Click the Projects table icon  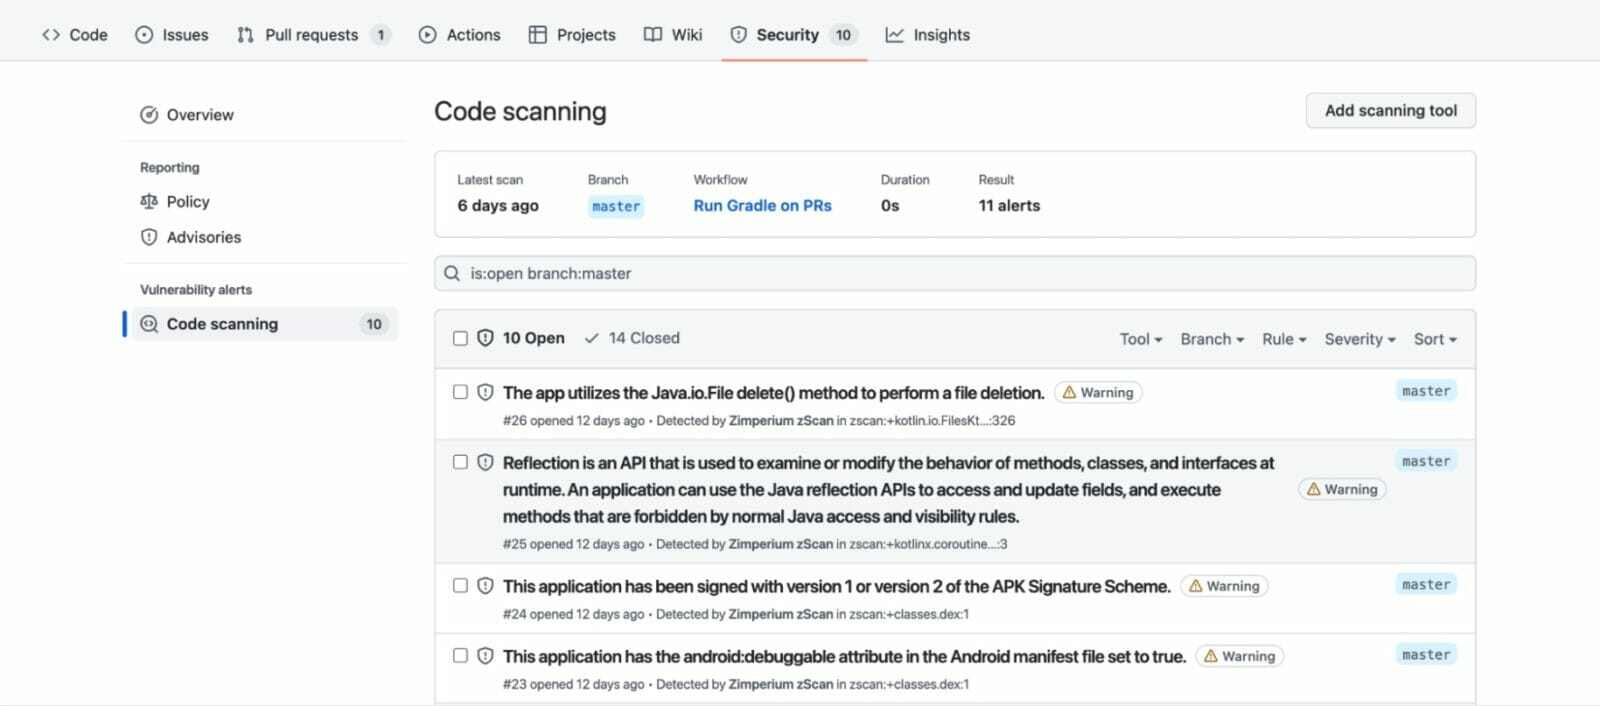tap(537, 35)
